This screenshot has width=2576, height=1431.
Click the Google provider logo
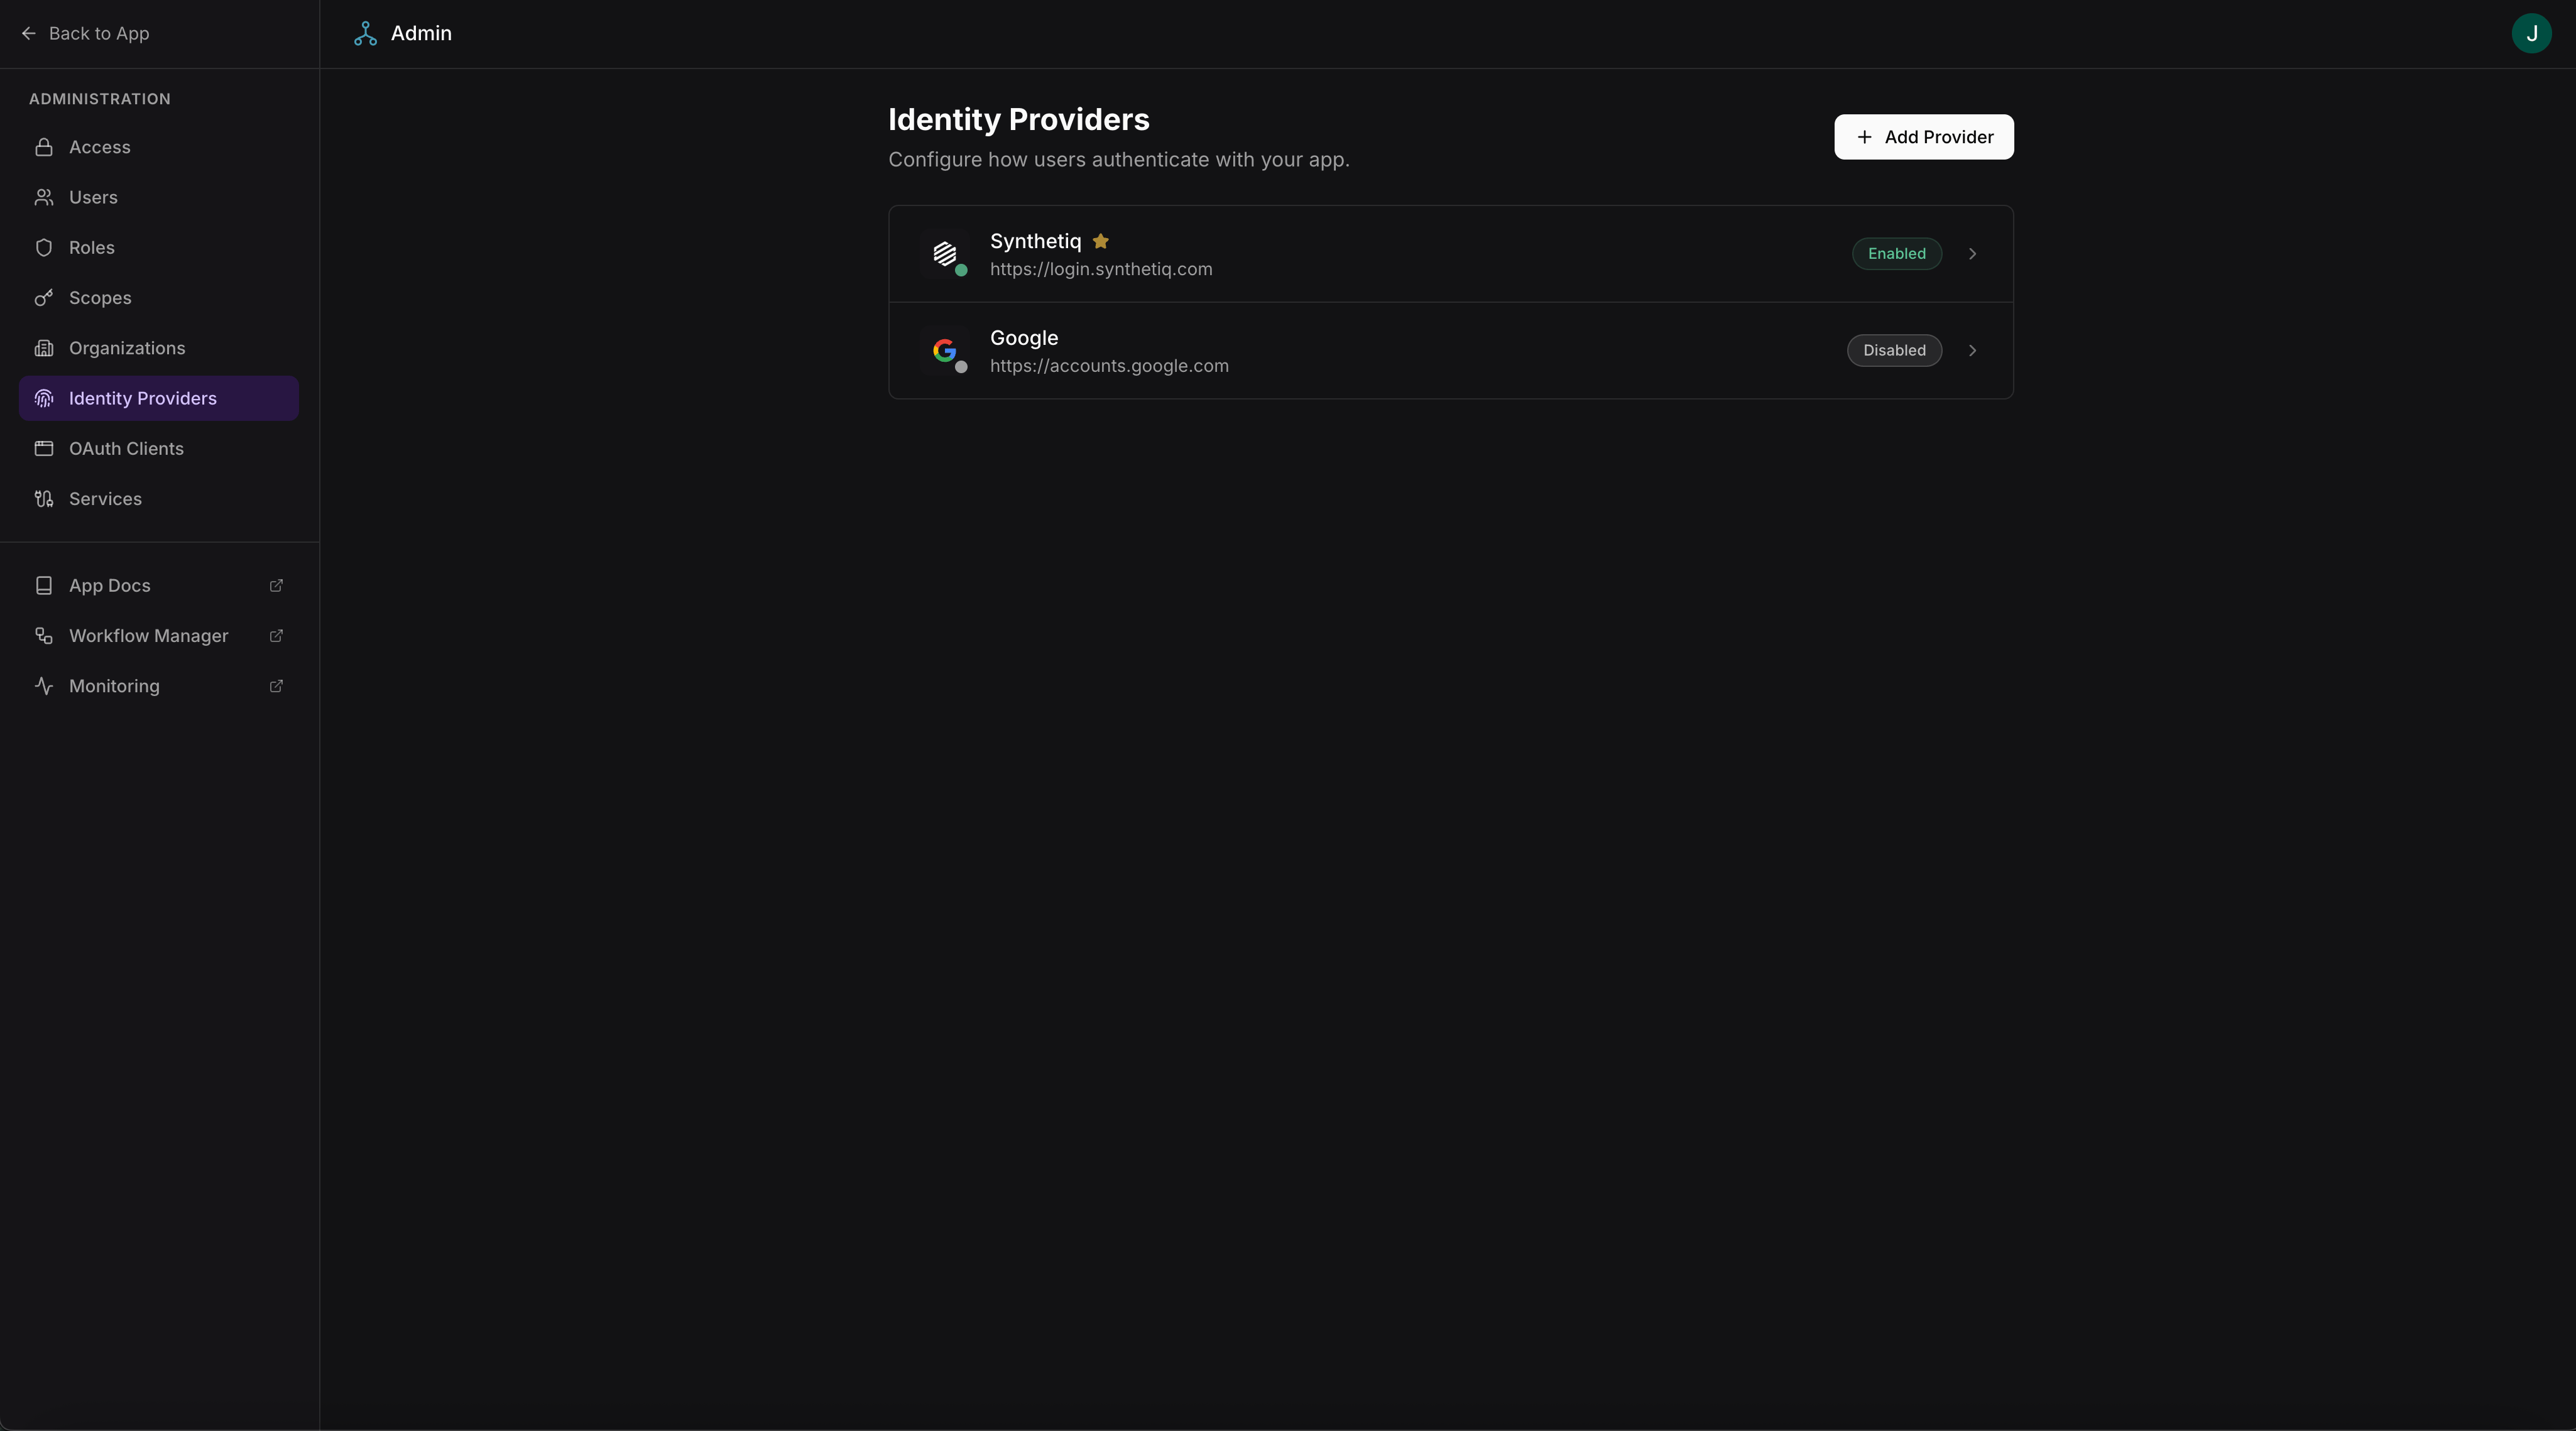(945, 351)
